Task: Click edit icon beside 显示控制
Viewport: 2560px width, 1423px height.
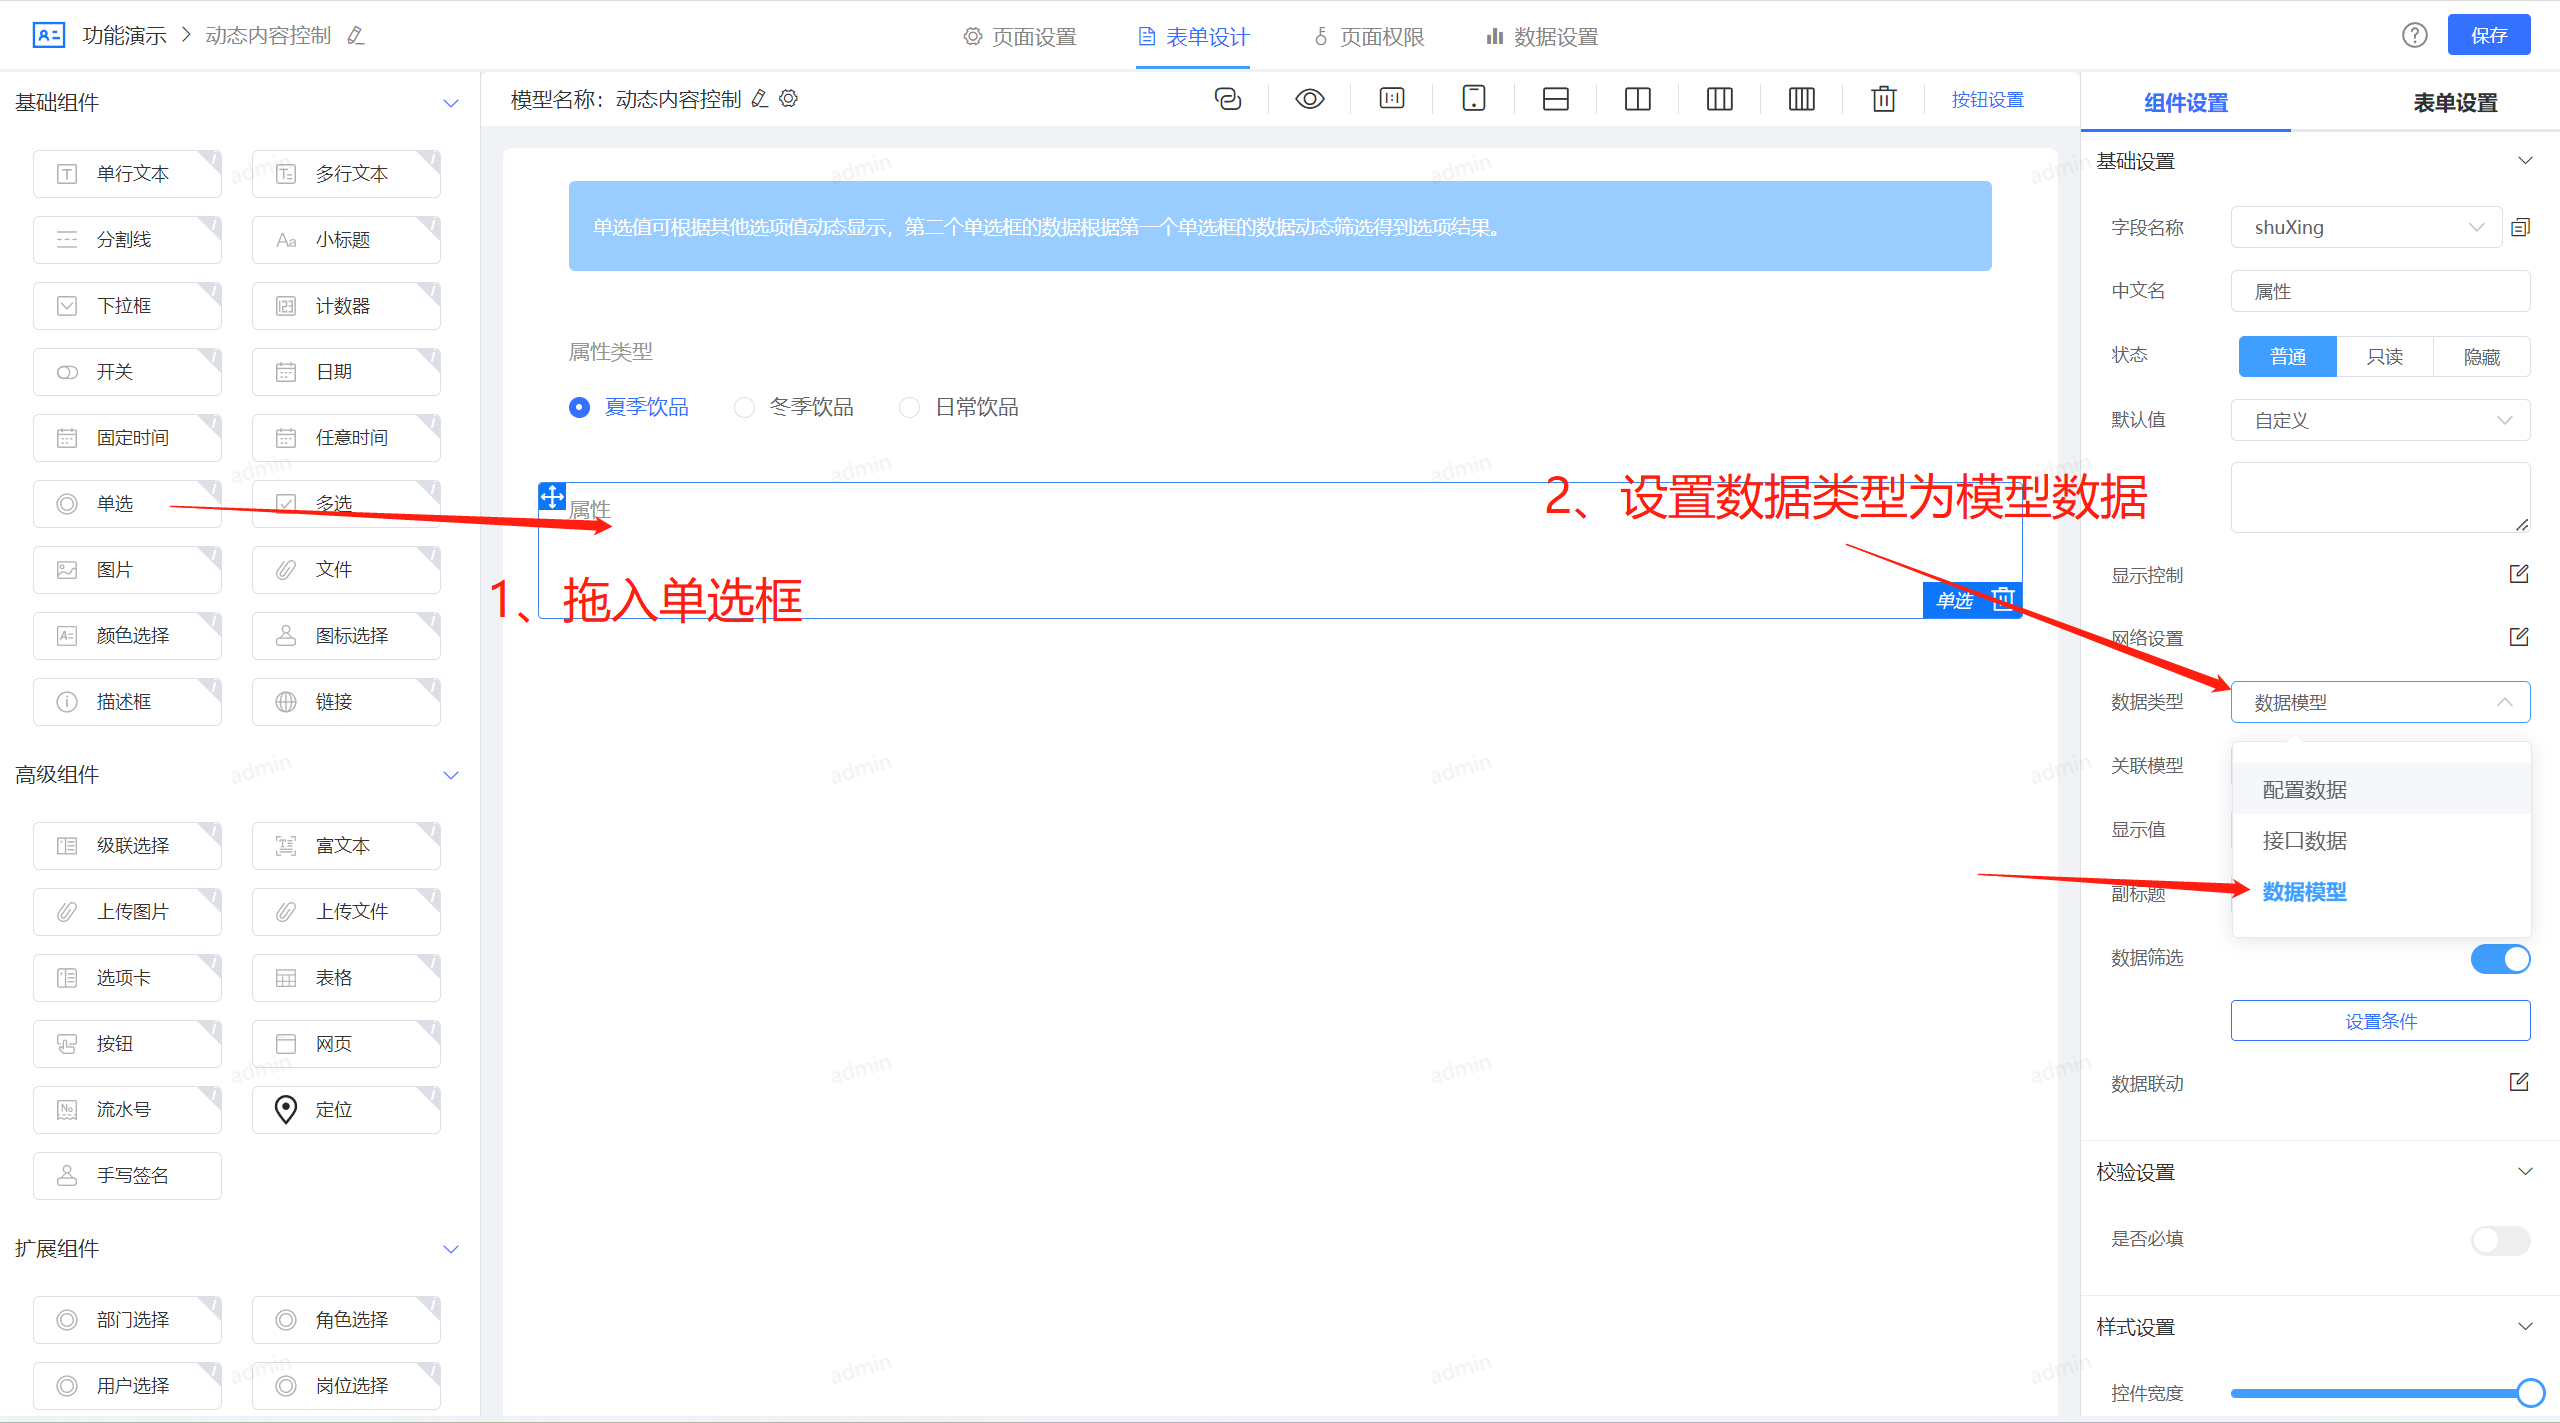Action: [x=2518, y=574]
